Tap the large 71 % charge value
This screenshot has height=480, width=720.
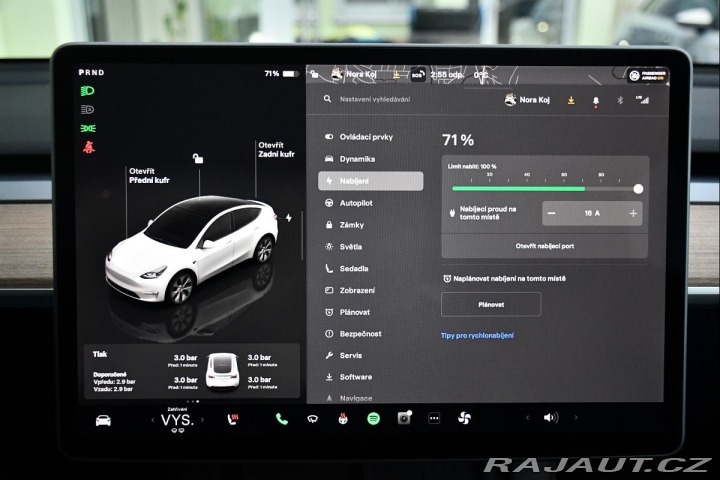[458, 140]
